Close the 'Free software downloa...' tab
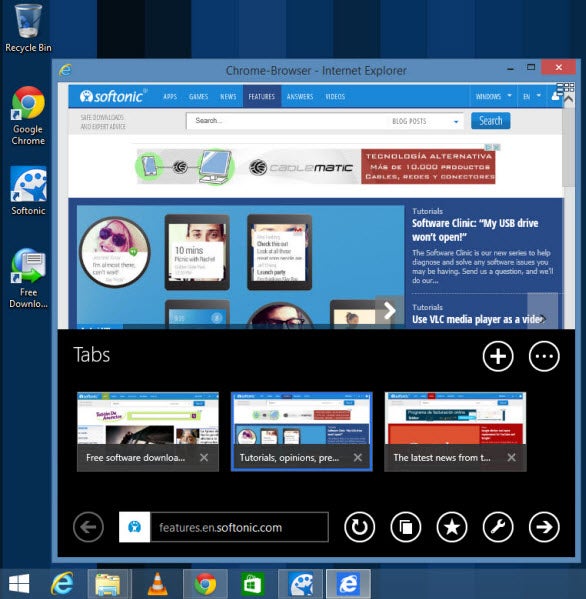 point(204,457)
